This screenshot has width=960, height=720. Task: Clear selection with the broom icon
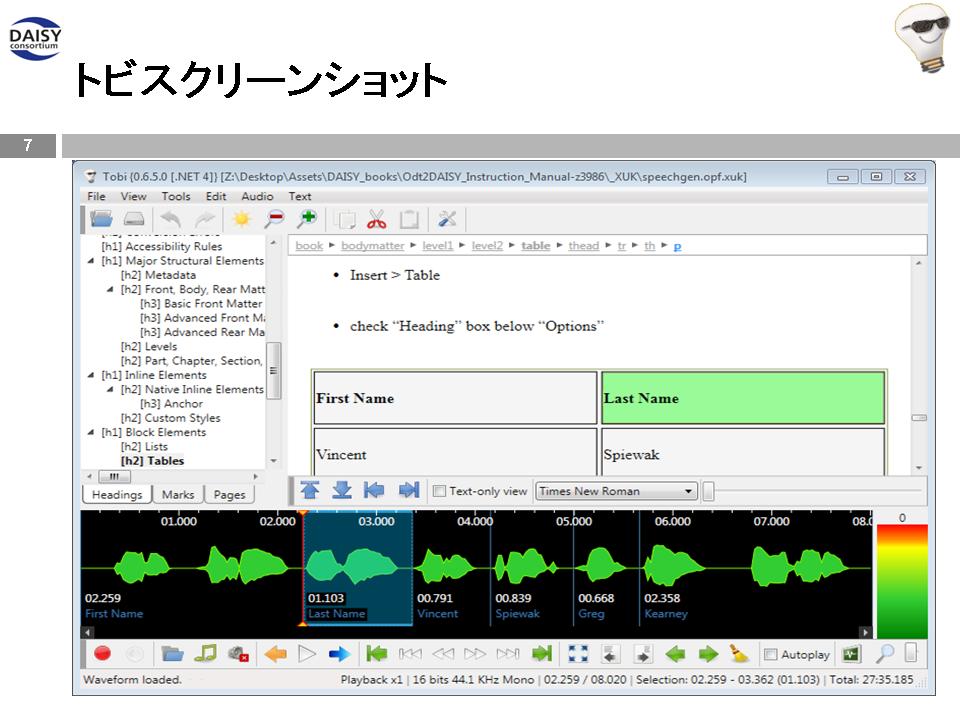pos(740,654)
